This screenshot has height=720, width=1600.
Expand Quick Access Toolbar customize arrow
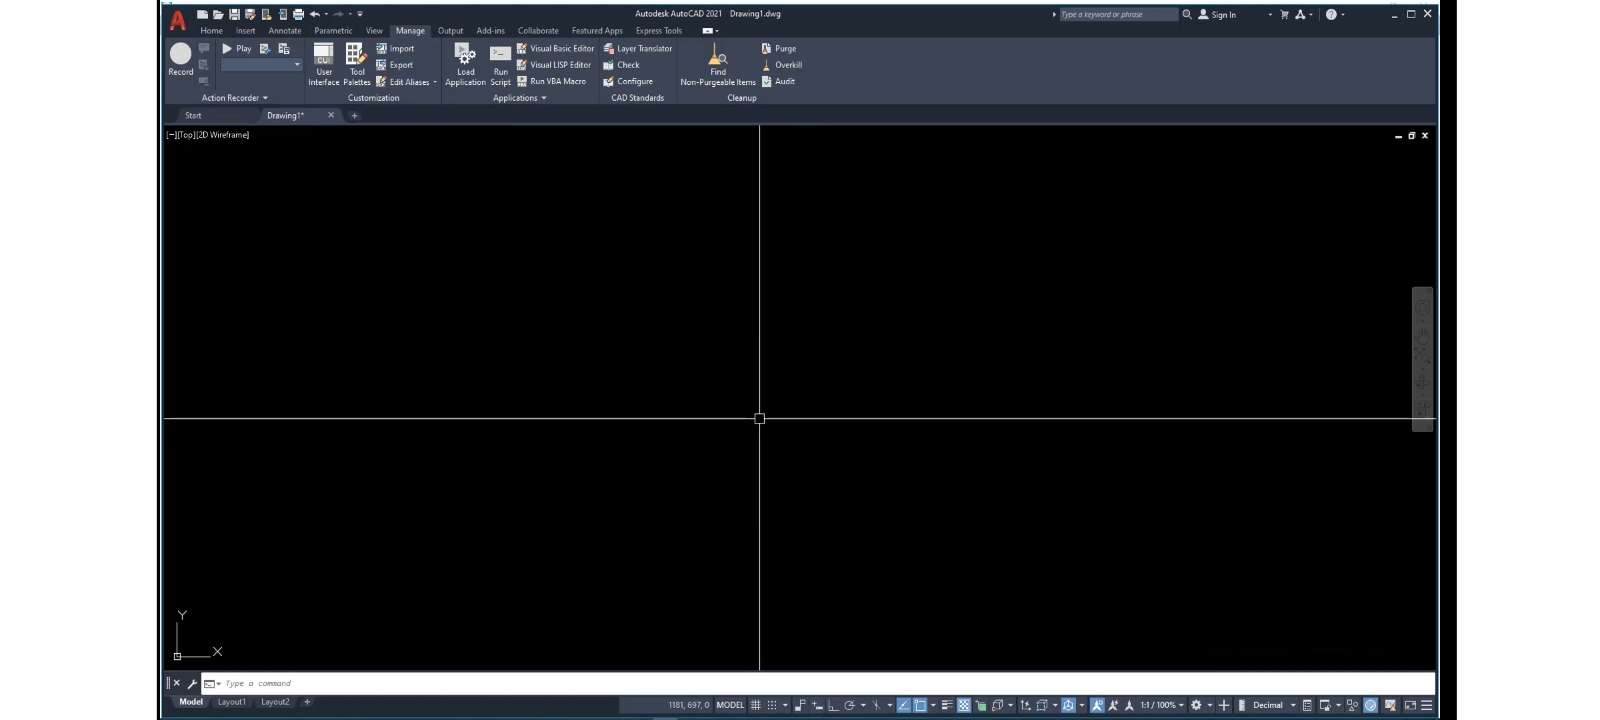(360, 14)
